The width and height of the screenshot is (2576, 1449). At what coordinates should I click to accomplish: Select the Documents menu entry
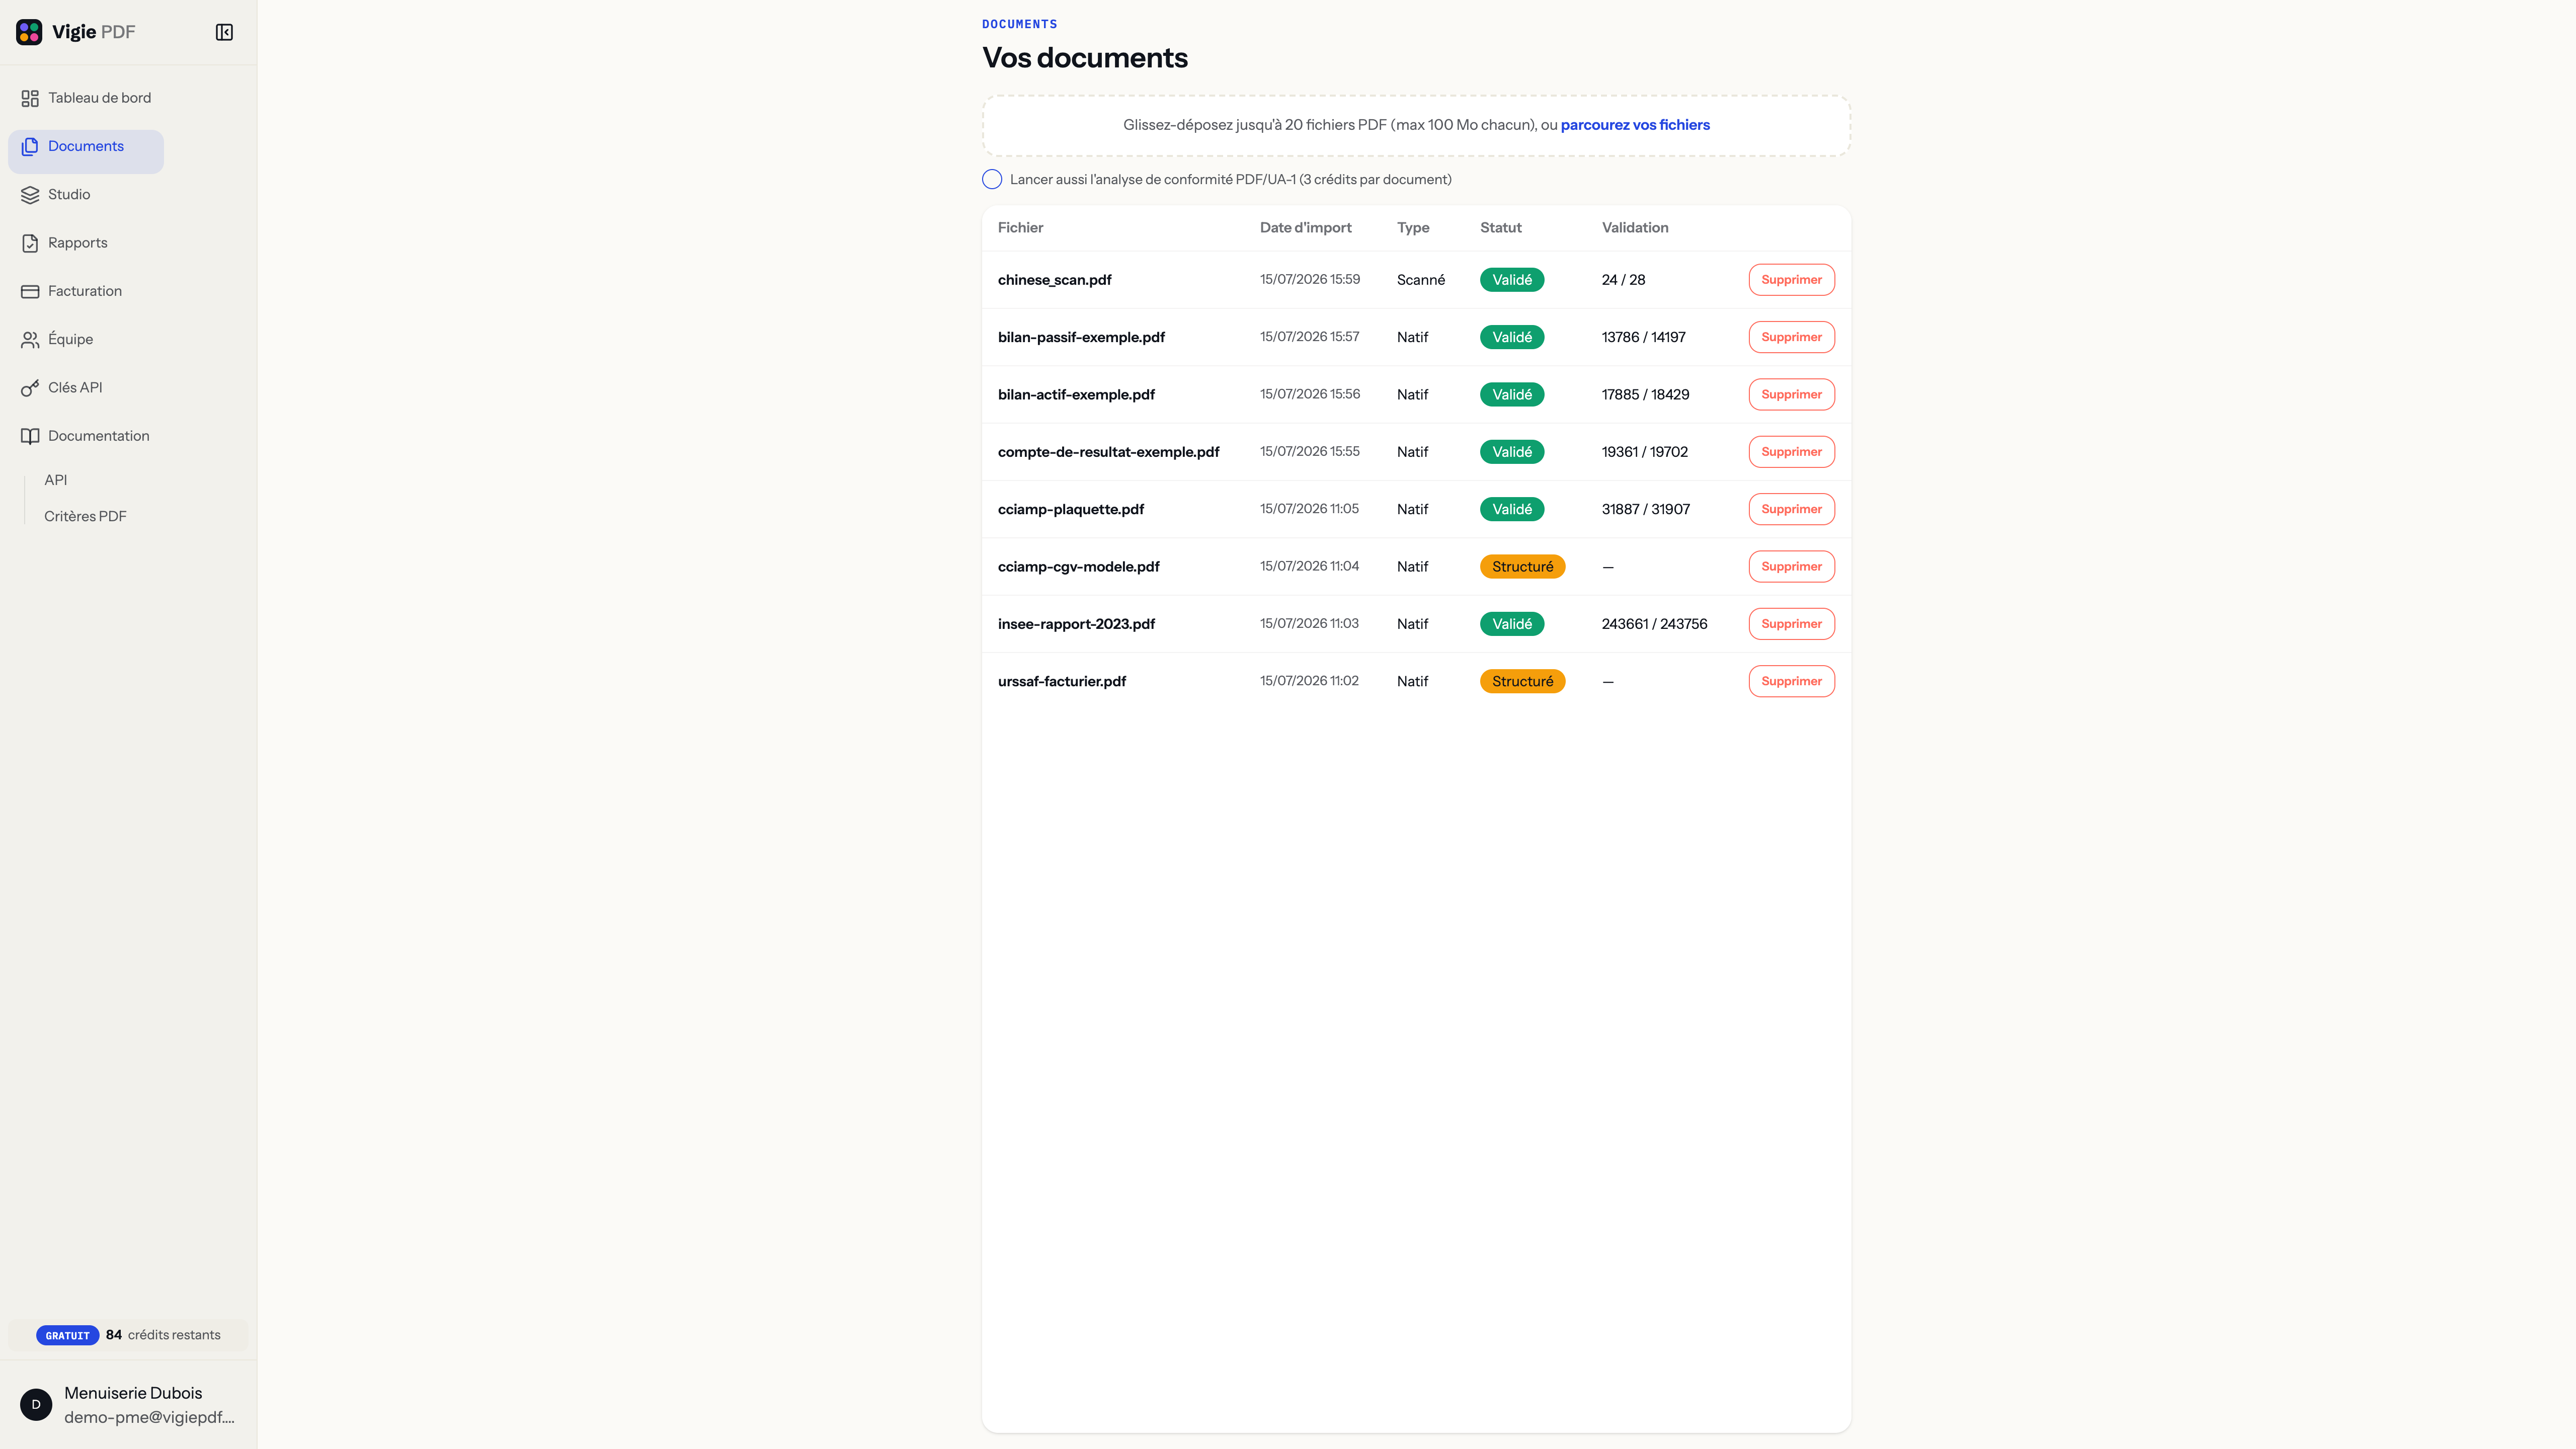pos(86,151)
